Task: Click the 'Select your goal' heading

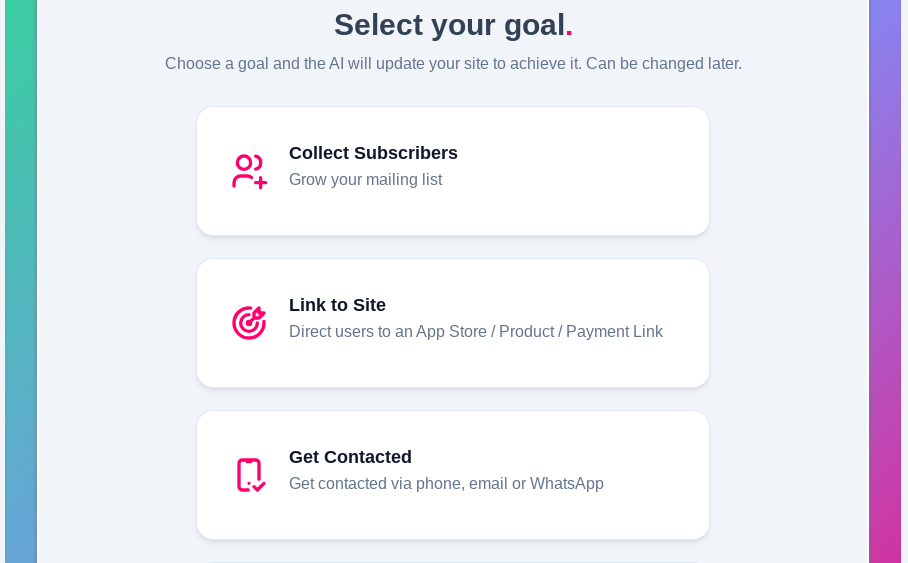Action: (x=449, y=25)
